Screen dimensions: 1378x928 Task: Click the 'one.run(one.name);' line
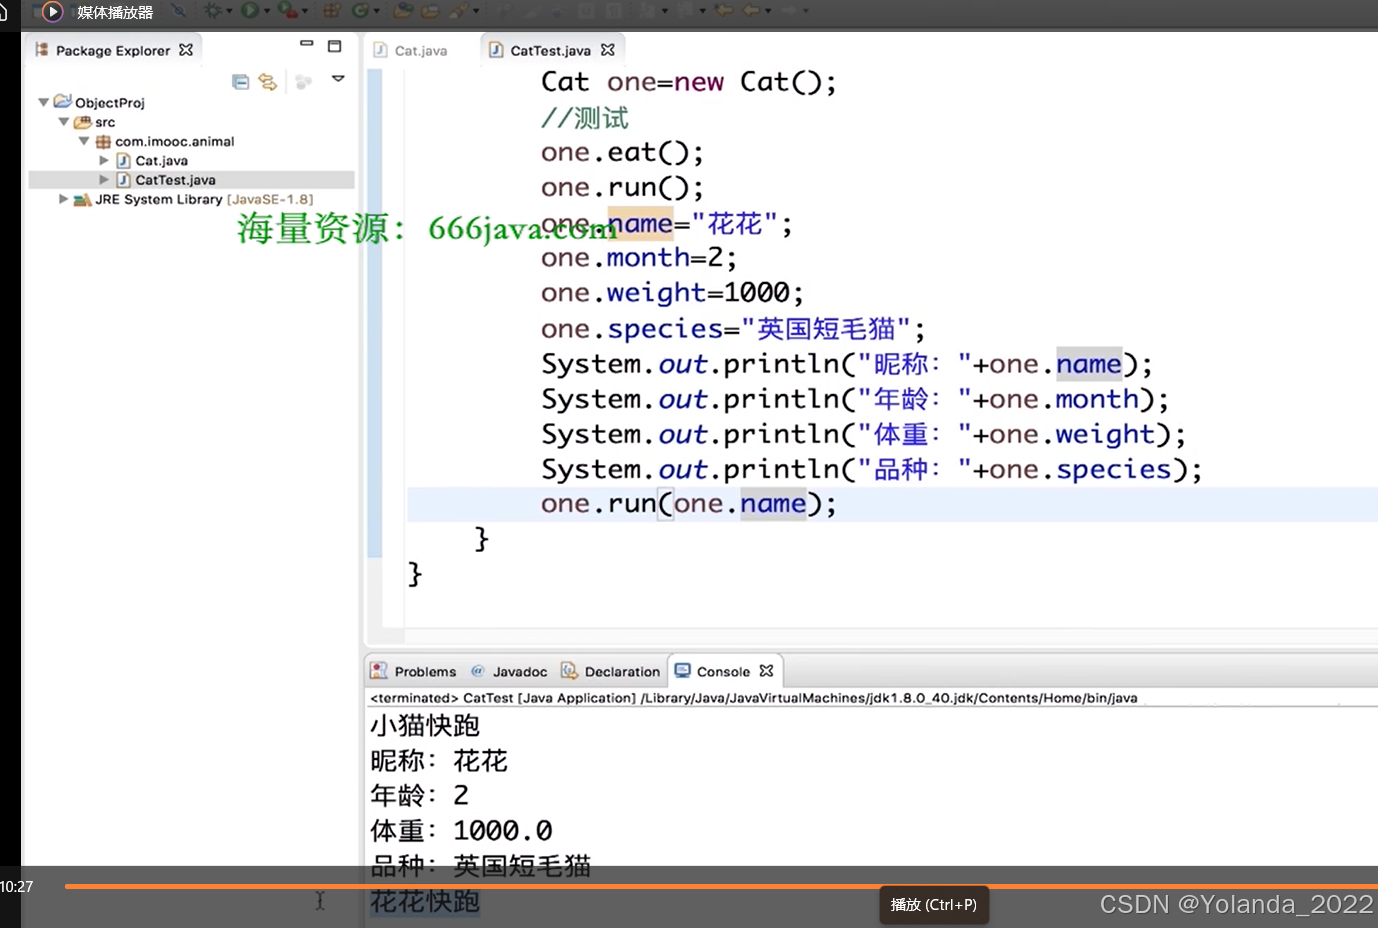[x=688, y=504]
